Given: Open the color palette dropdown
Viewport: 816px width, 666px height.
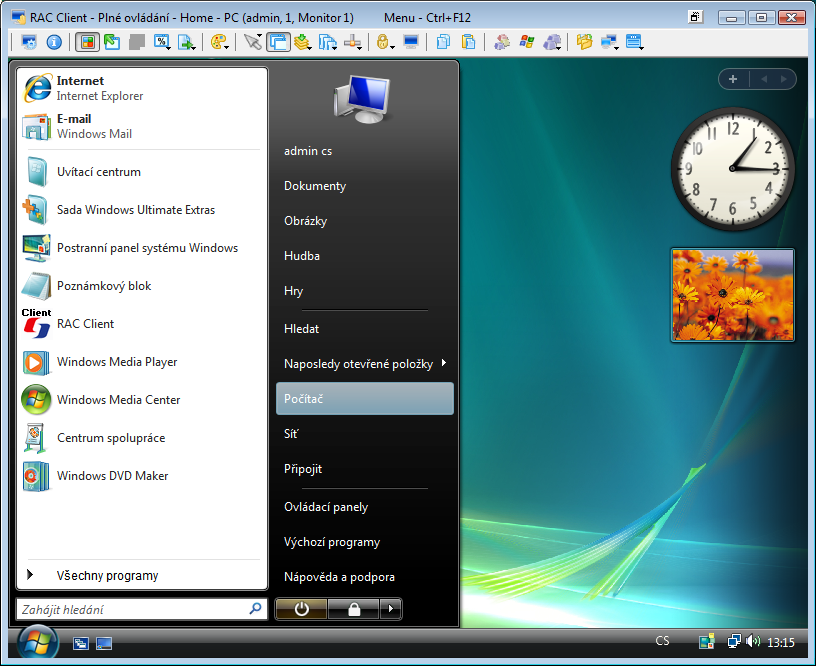Looking at the screenshot, I should tap(220, 42).
